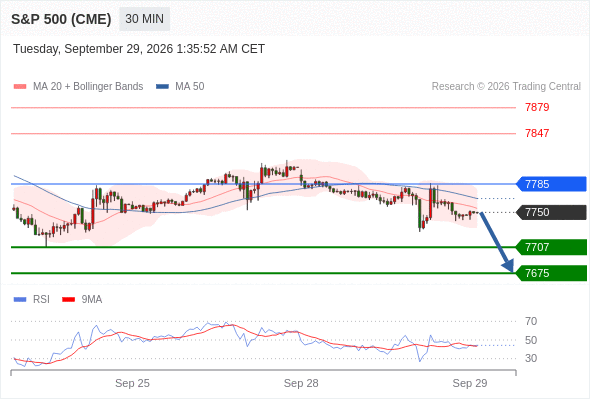Click the green 7675 support tag
This screenshot has width=590, height=400.
551,273
